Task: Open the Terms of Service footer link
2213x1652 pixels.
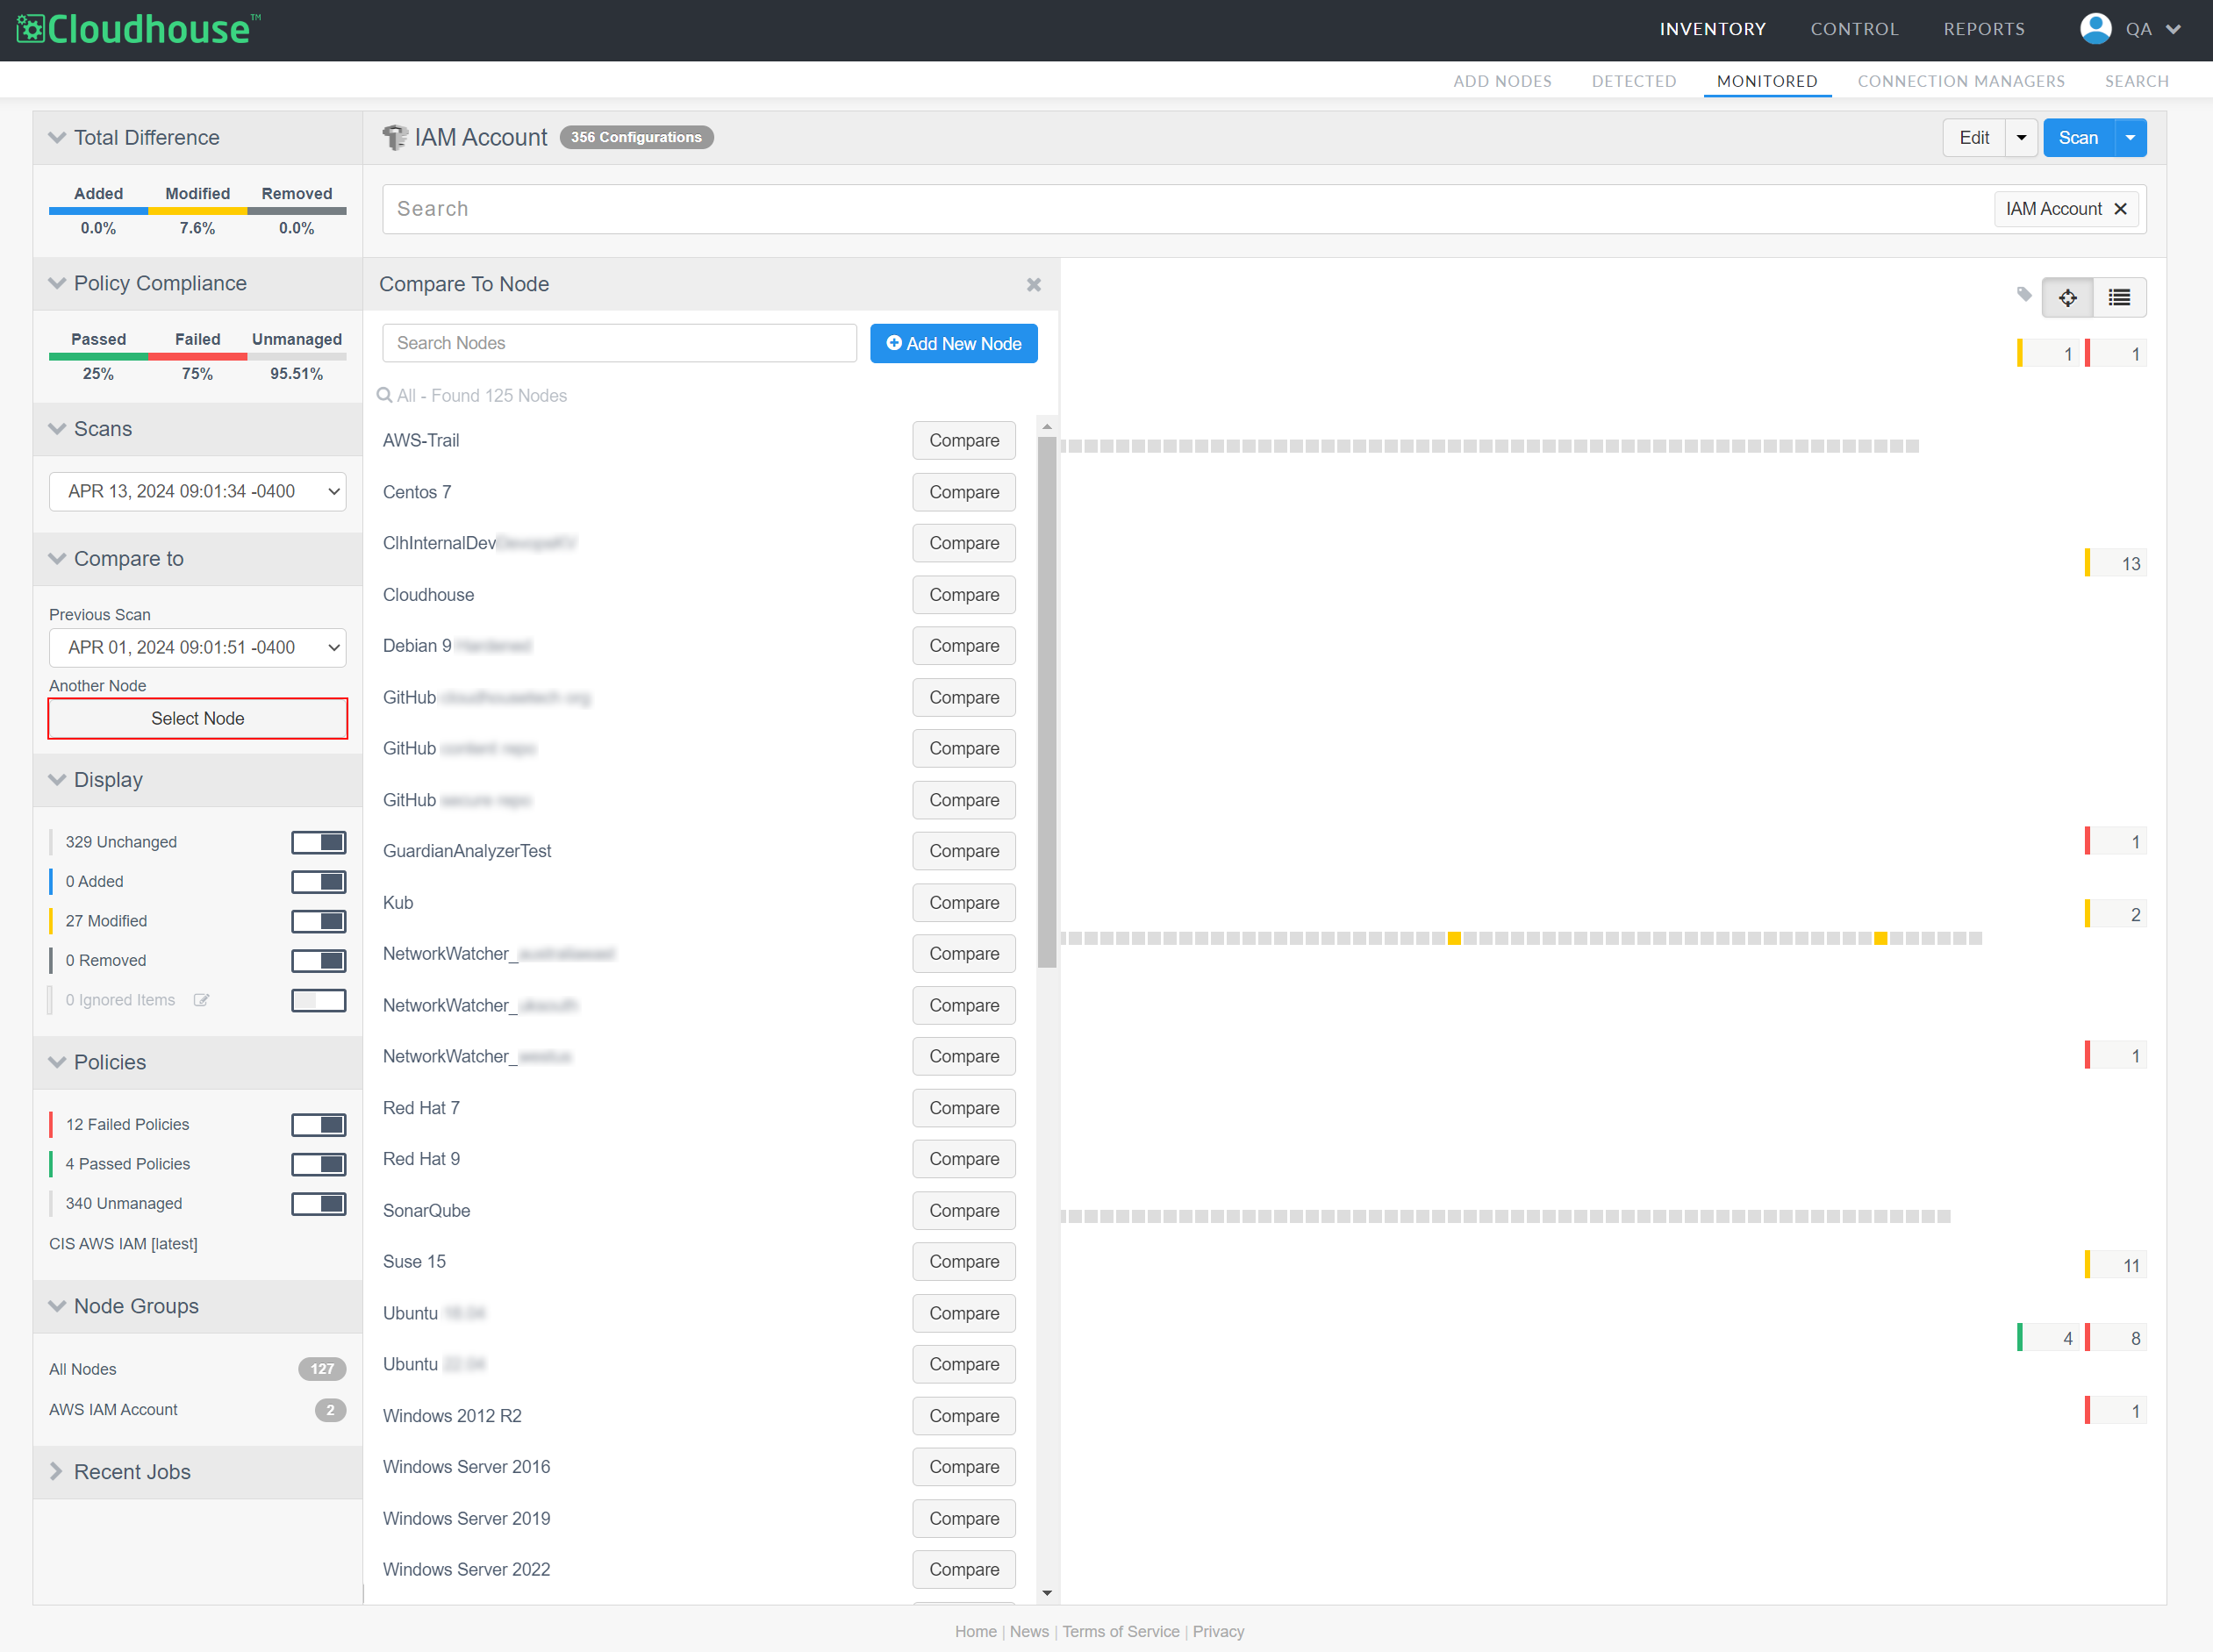Action: [1121, 1632]
